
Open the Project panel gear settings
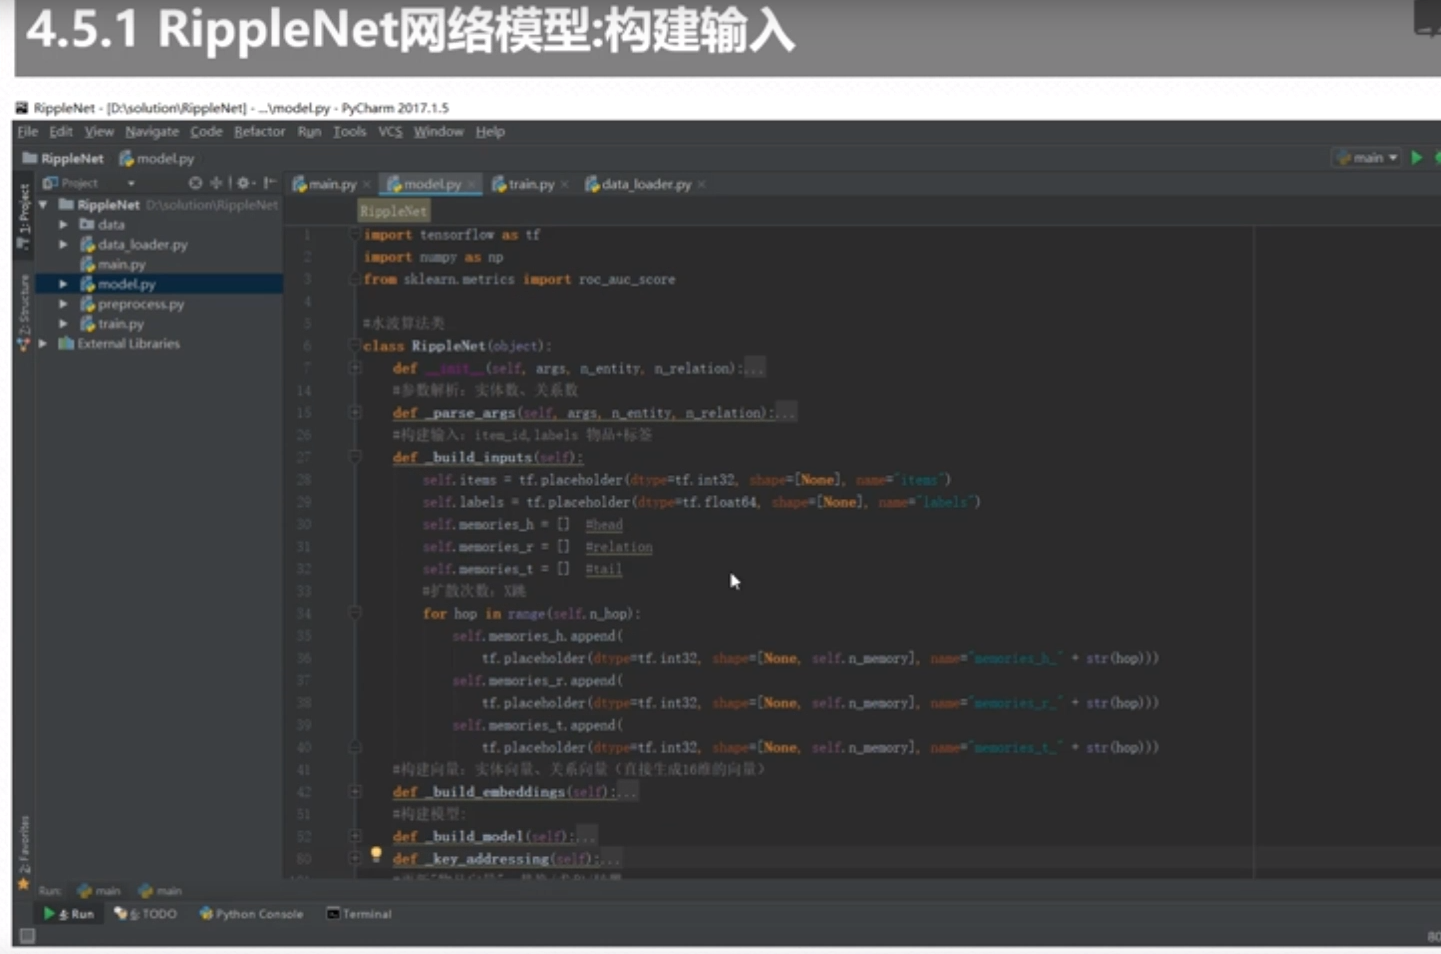coord(243,183)
